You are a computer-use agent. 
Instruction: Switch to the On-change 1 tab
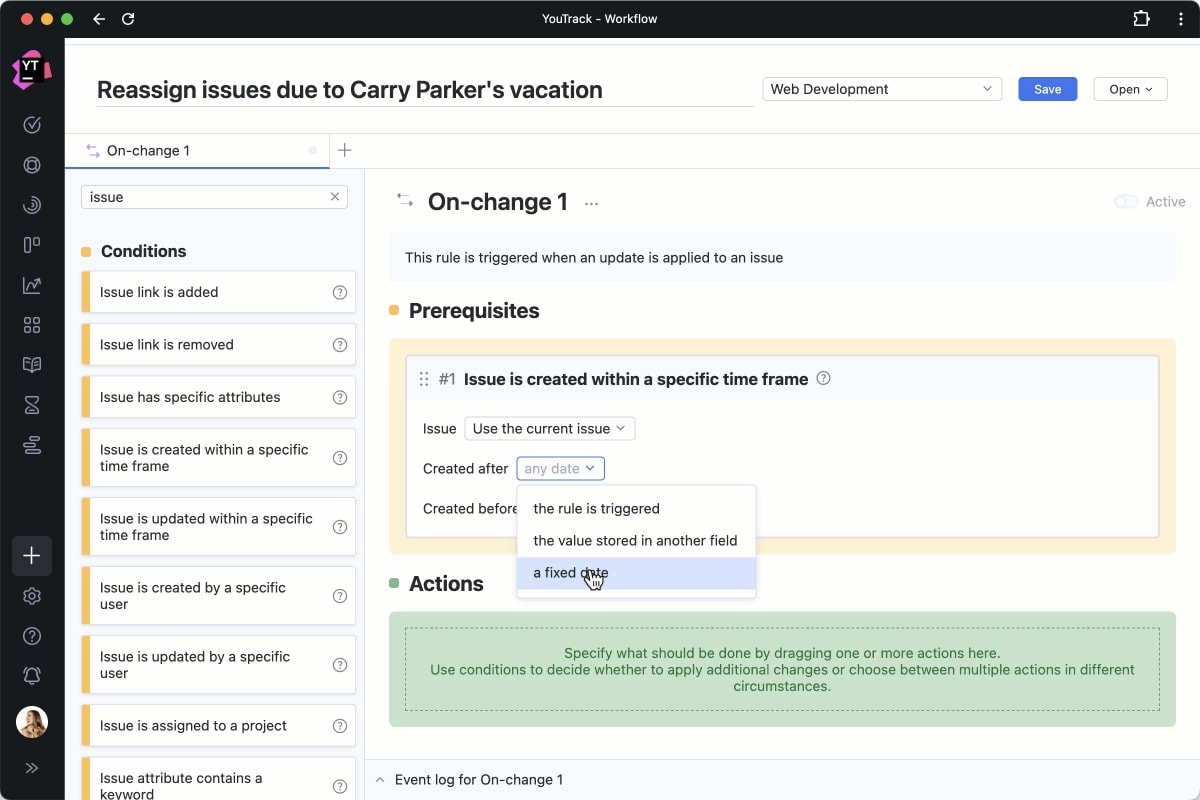point(148,151)
